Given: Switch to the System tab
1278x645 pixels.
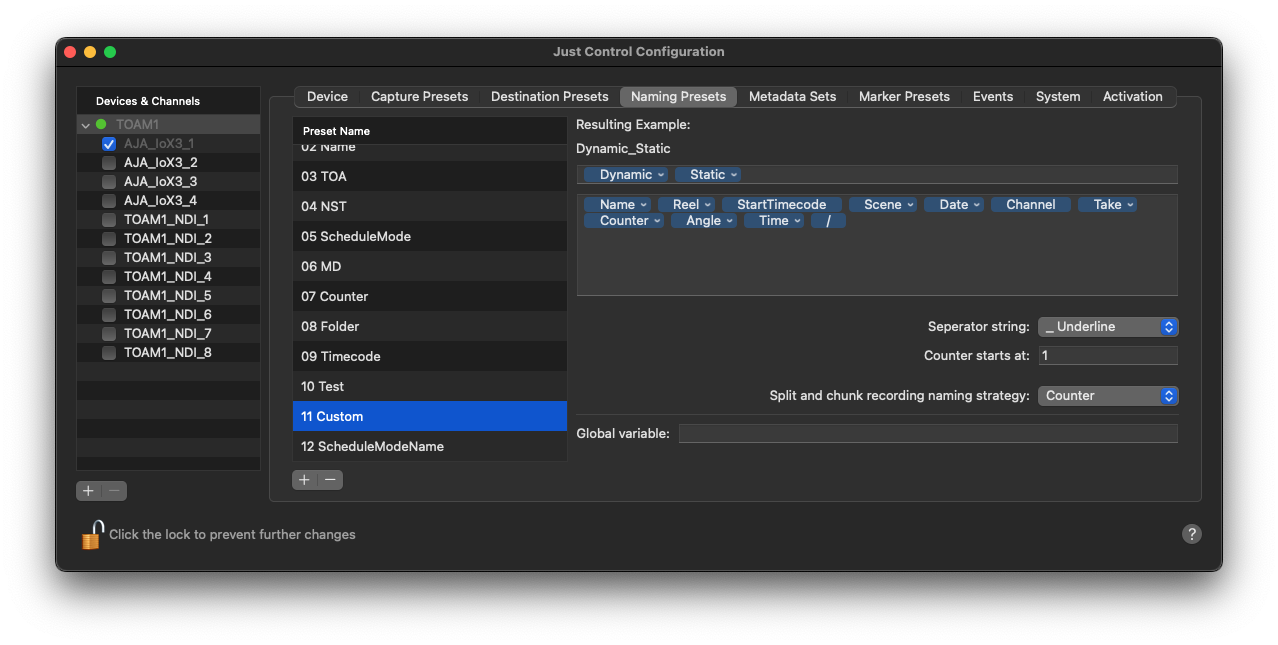Looking at the screenshot, I should pyautogui.click(x=1058, y=97).
